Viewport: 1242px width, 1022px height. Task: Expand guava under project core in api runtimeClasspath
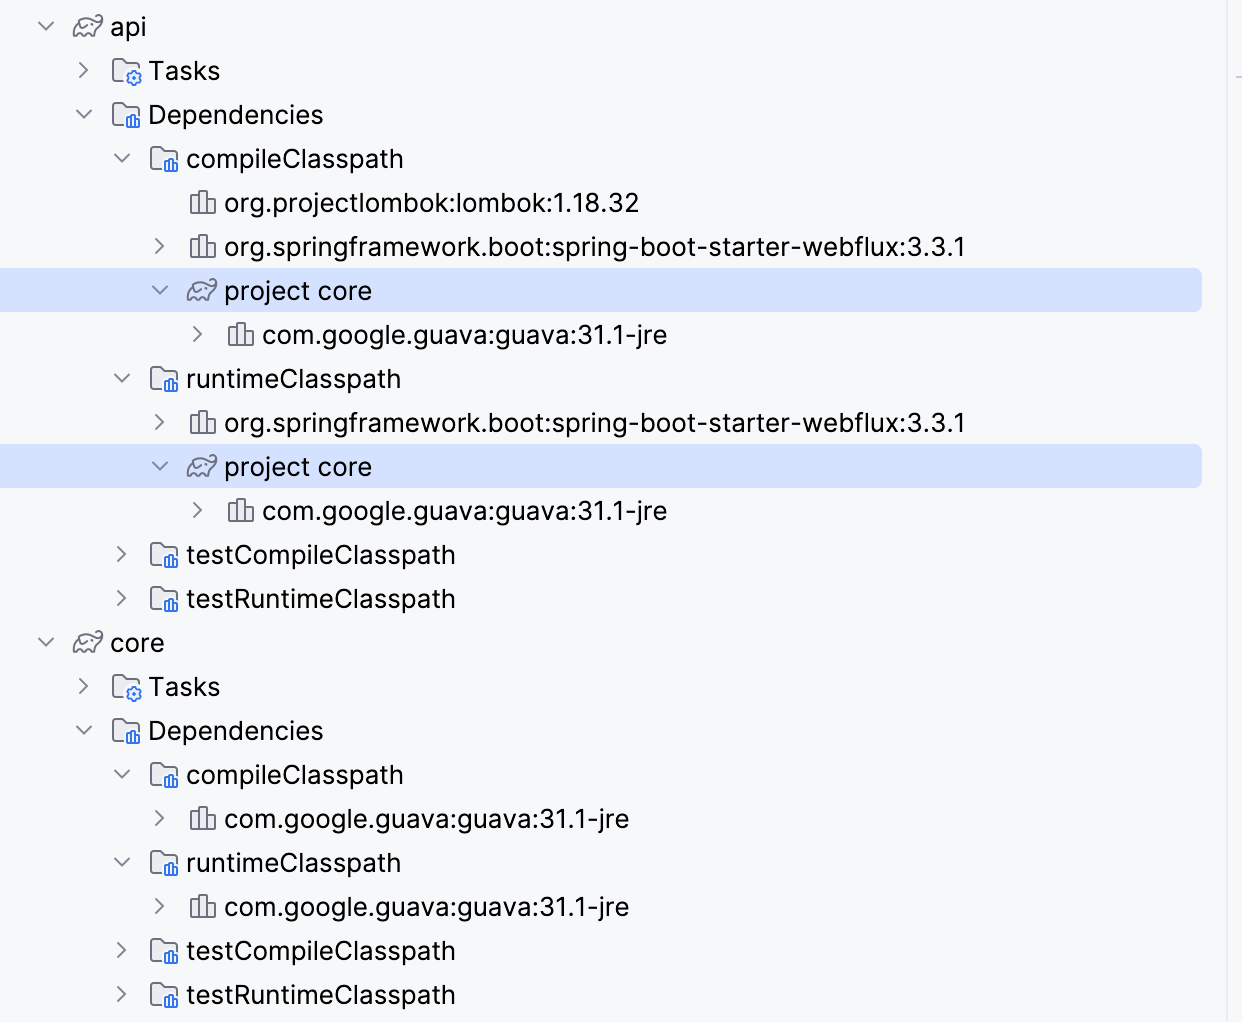(x=198, y=511)
